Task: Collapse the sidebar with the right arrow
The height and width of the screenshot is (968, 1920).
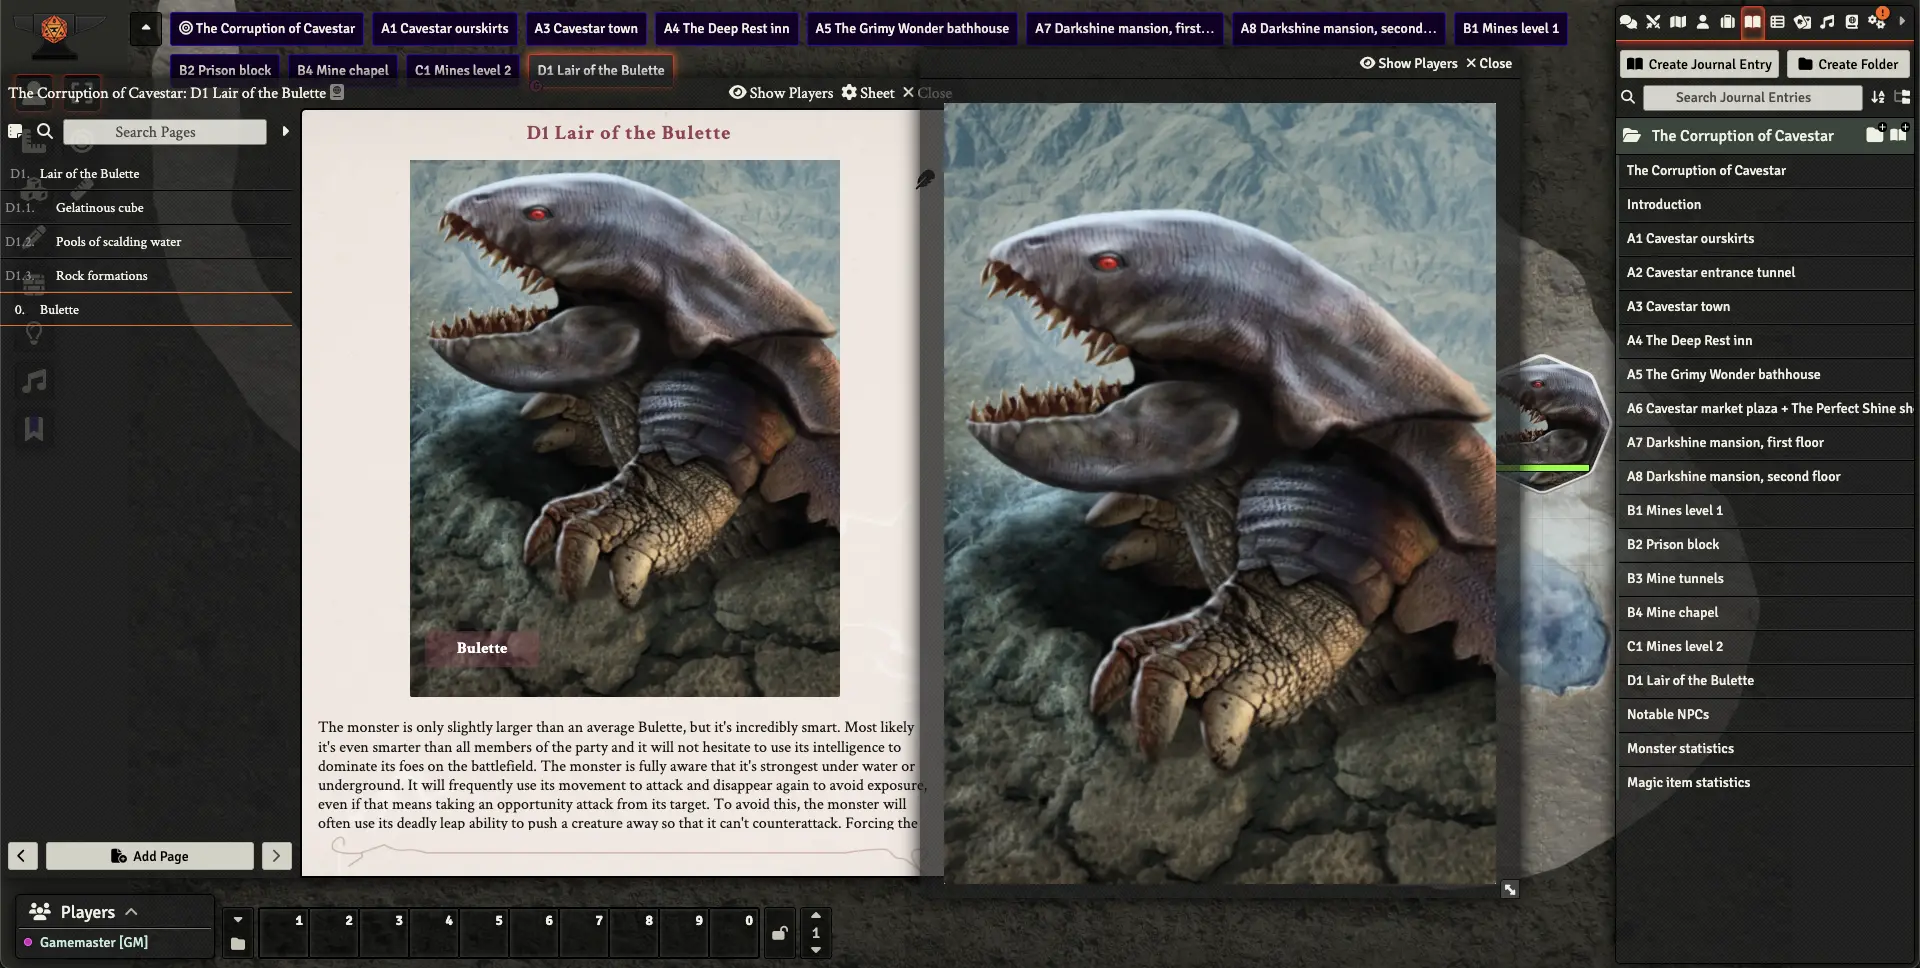Action: pyautogui.click(x=1902, y=21)
